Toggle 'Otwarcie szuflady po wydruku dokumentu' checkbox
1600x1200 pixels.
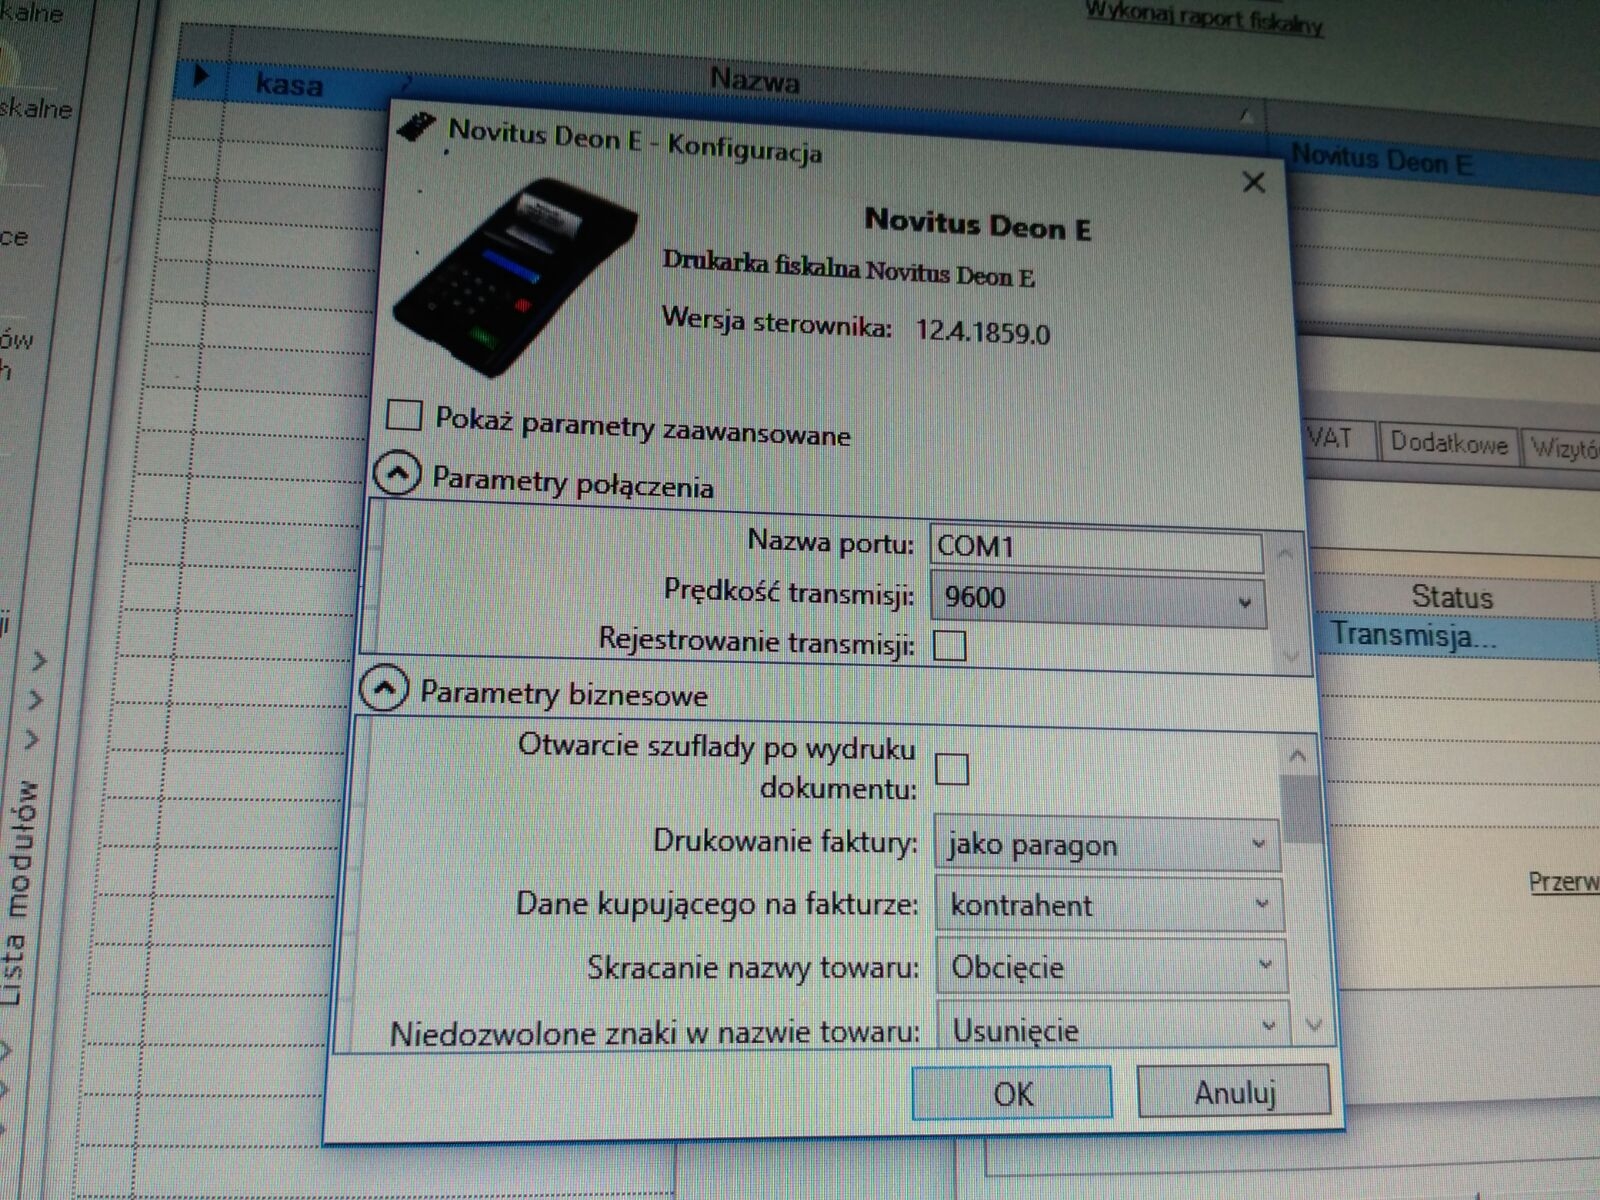951,769
